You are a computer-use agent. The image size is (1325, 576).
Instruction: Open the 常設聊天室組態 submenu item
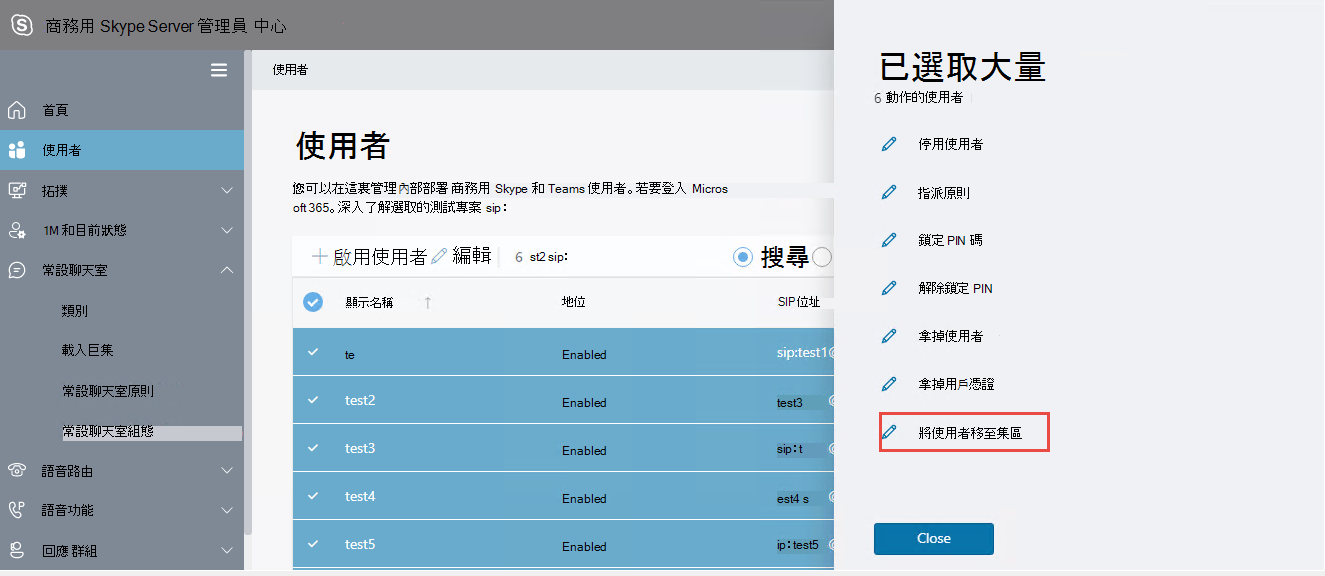108,432
